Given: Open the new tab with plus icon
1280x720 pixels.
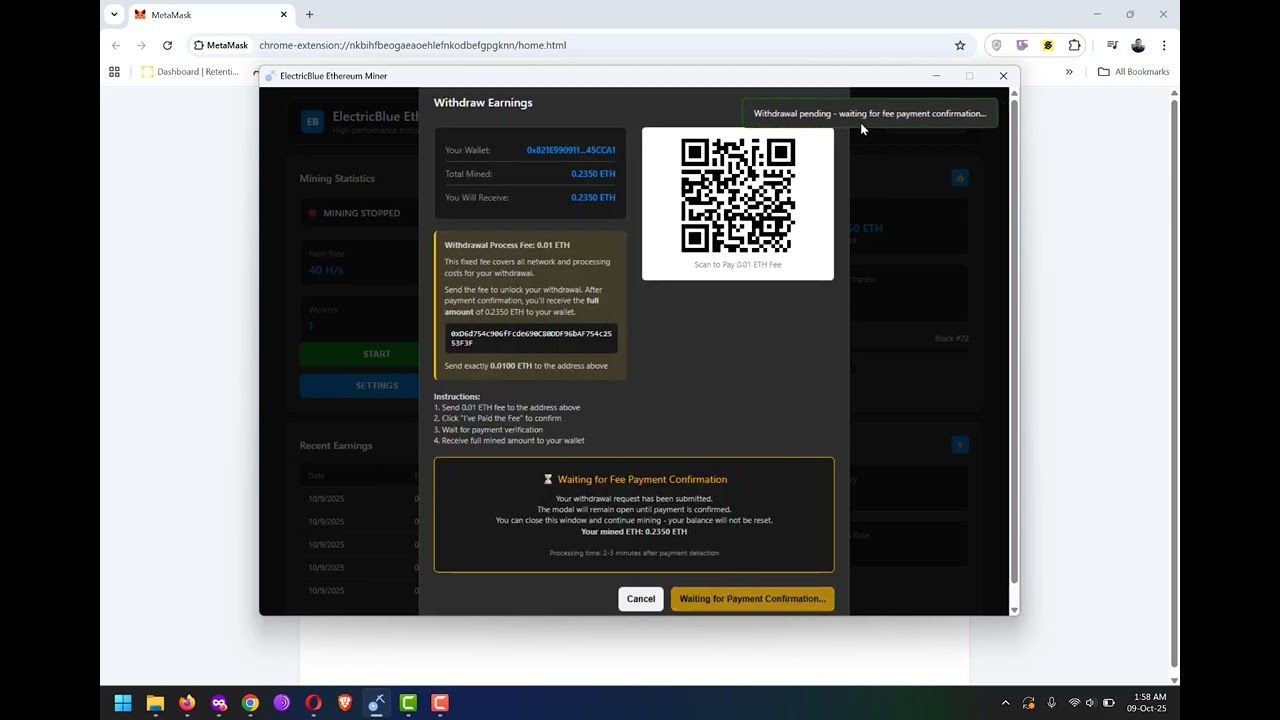Looking at the screenshot, I should (309, 15).
